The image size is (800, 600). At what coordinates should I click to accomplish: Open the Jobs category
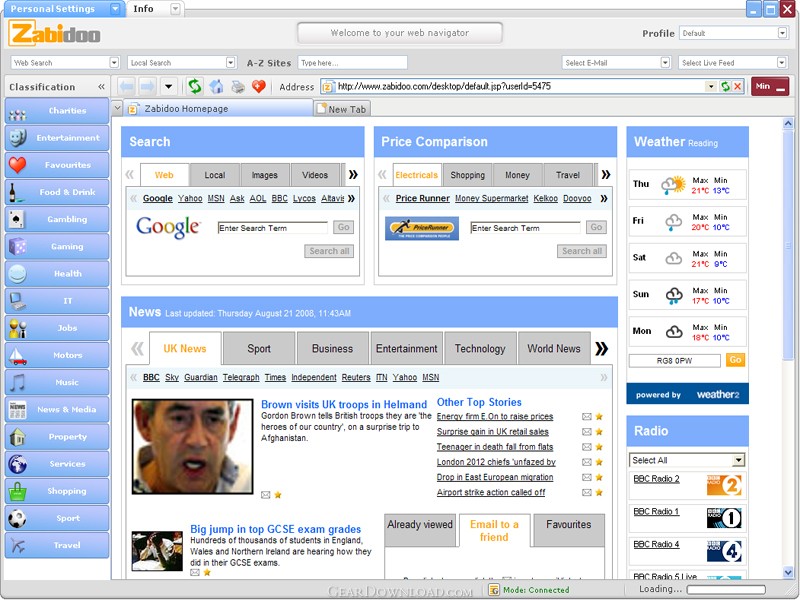57,328
